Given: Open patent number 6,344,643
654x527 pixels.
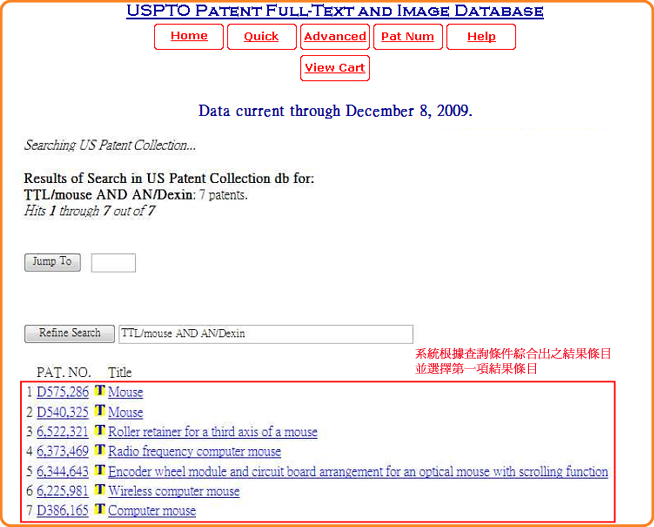Looking at the screenshot, I should (x=63, y=471).
